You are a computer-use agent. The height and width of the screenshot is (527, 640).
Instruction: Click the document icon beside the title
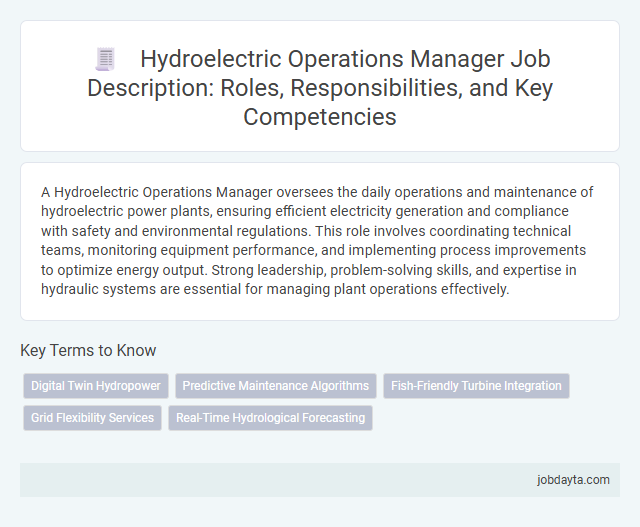[x=106, y=59]
